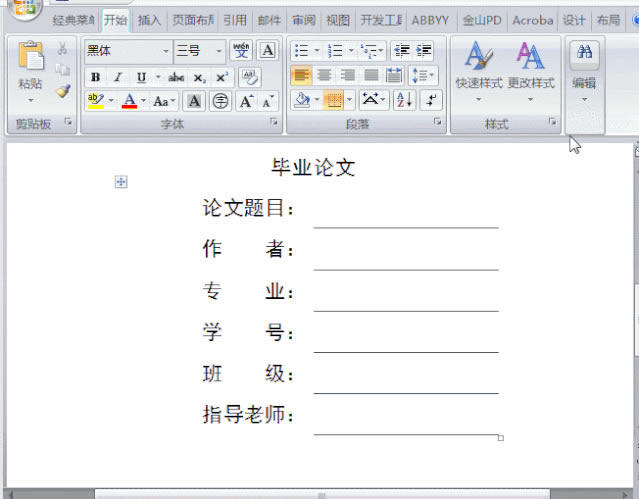Screen dimensions: 639x499
Task: Toggle strikethrough formatting
Action: [x=176, y=77]
